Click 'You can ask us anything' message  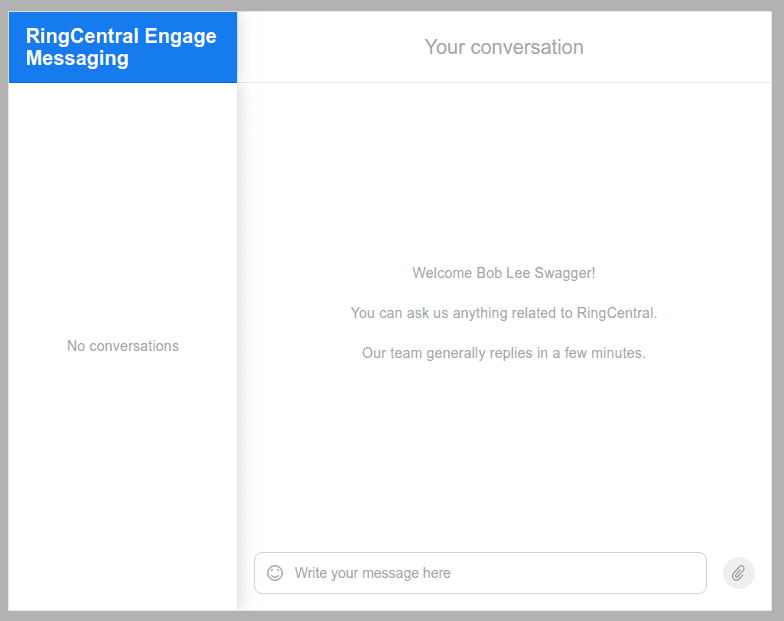point(503,313)
